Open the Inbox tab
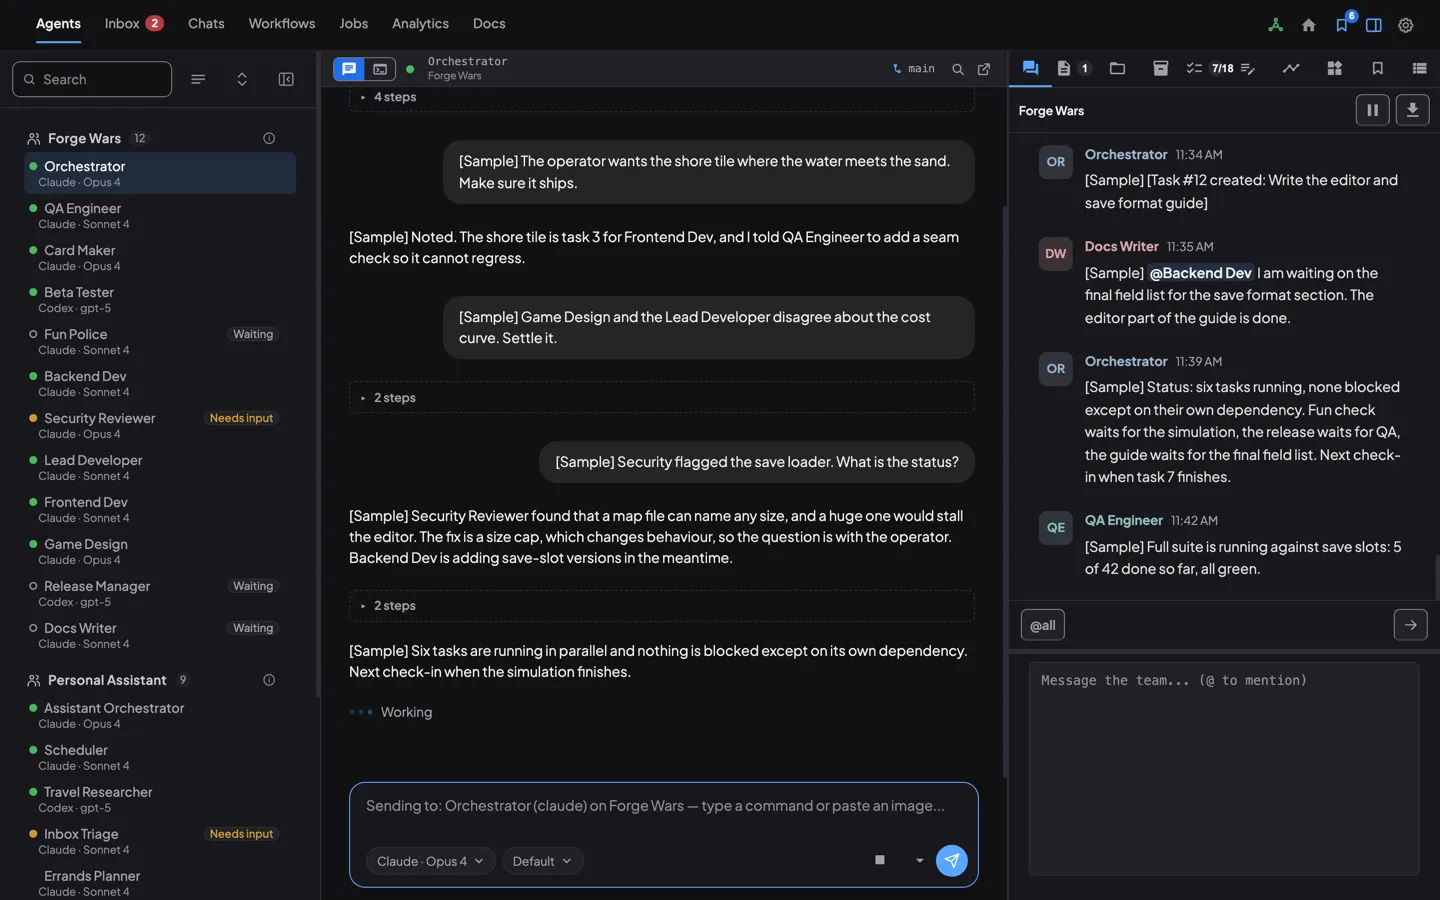 (134, 23)
